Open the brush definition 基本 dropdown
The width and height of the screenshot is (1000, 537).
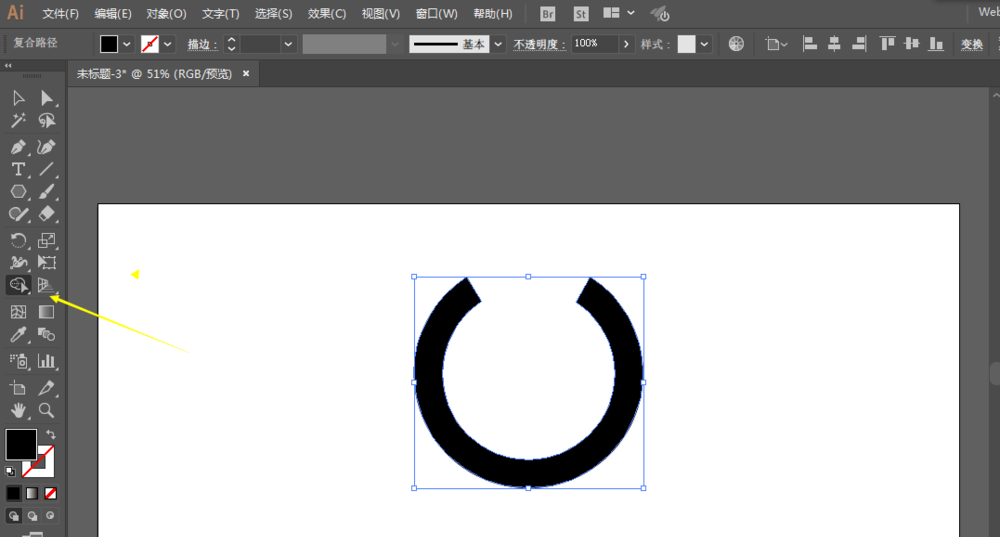tap(498, 44)
